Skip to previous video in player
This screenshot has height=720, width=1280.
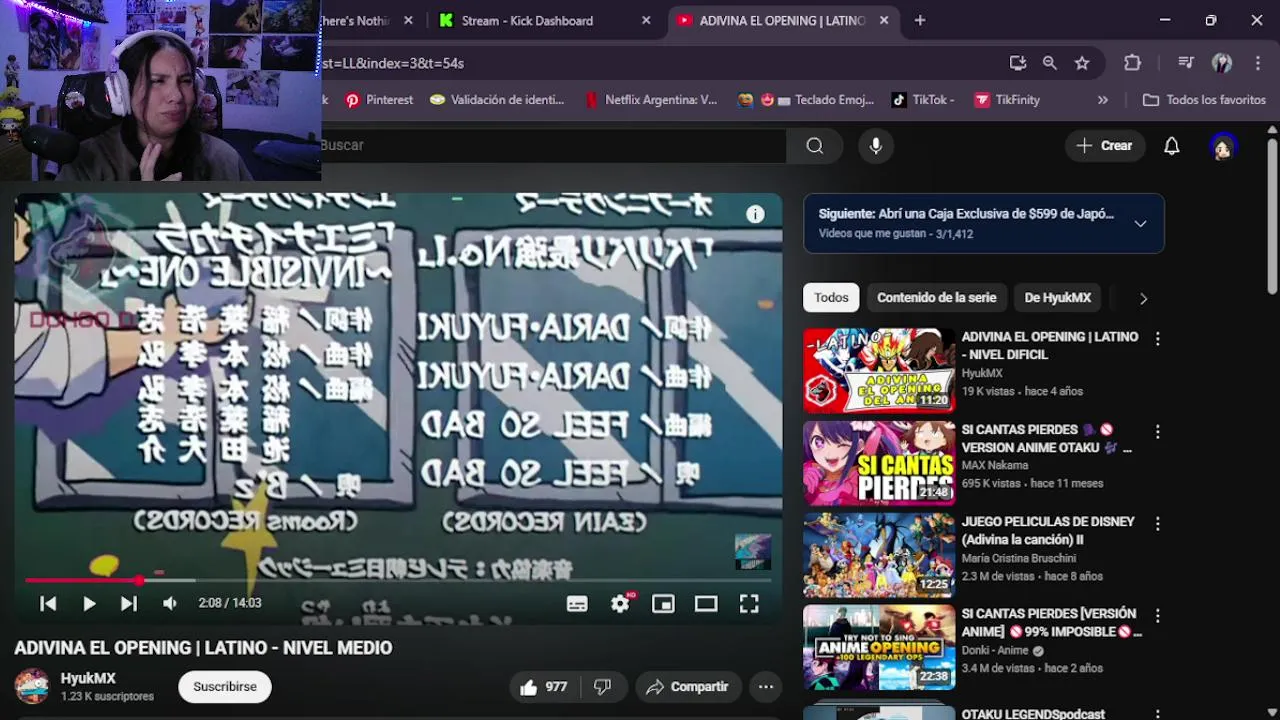click(x=48, y=603)
